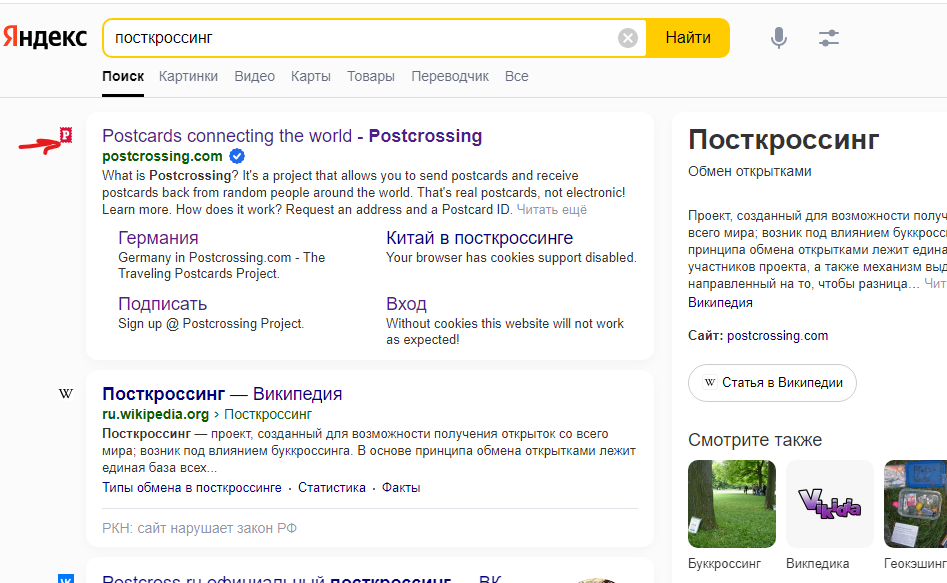Click the Буккроссинг caption text
The height and width of the screenshot is (583, 947).
coord(724,564)
